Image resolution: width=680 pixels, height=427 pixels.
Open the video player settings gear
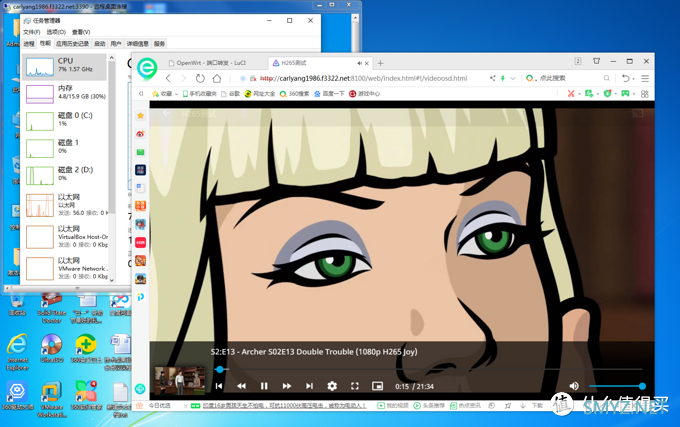332,386
